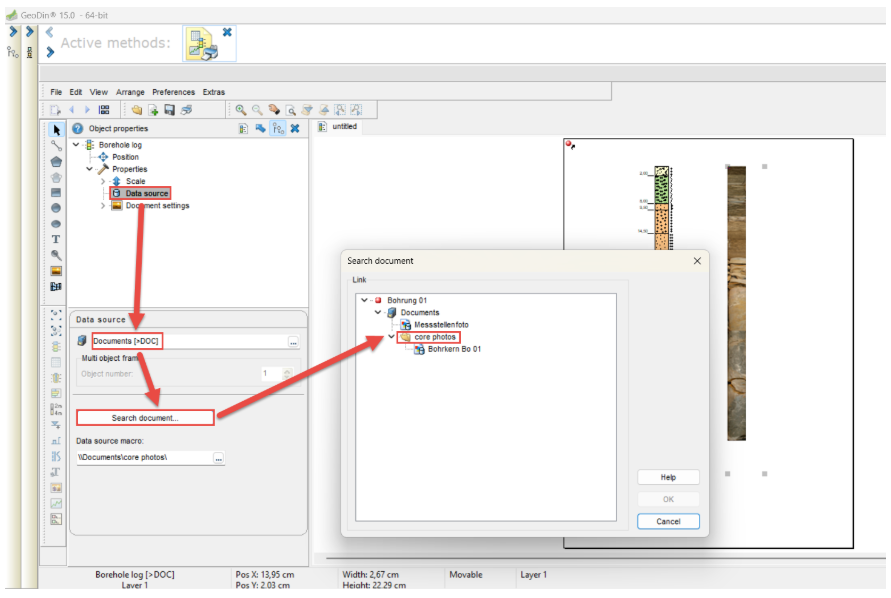Click the Object properties help icon
The width and height of the screenshot is (891, 598).
(x=77, y=128)
